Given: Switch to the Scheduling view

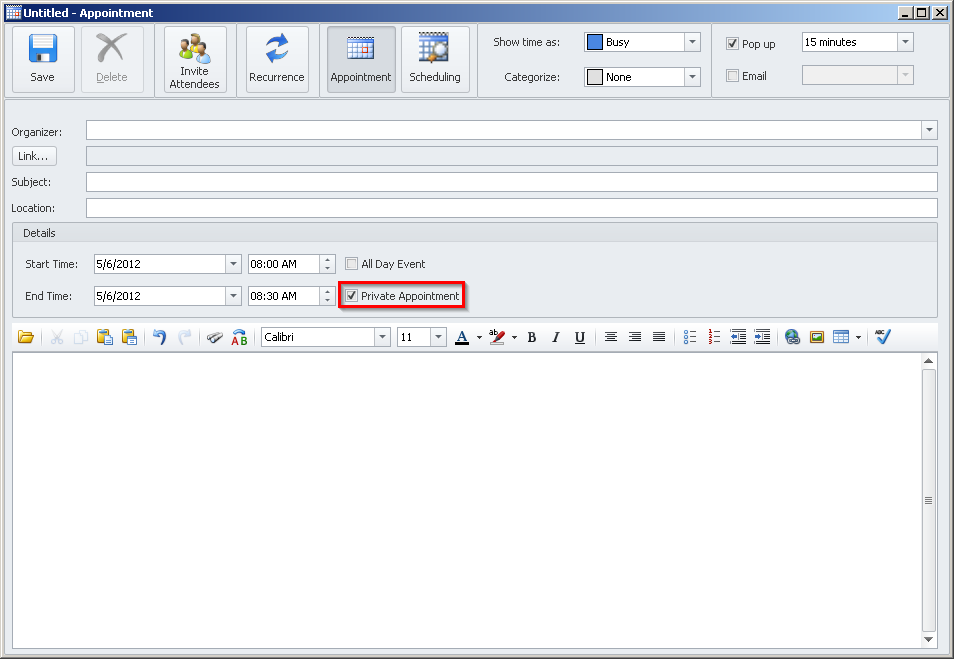Looking at the screenshot, I should pos(435,58).
